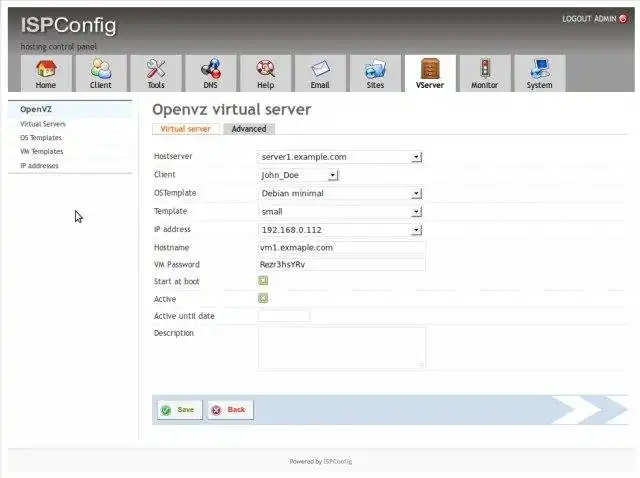
Task: Toggle the Start at boot checkbox
Action: (x=263, y=281)
